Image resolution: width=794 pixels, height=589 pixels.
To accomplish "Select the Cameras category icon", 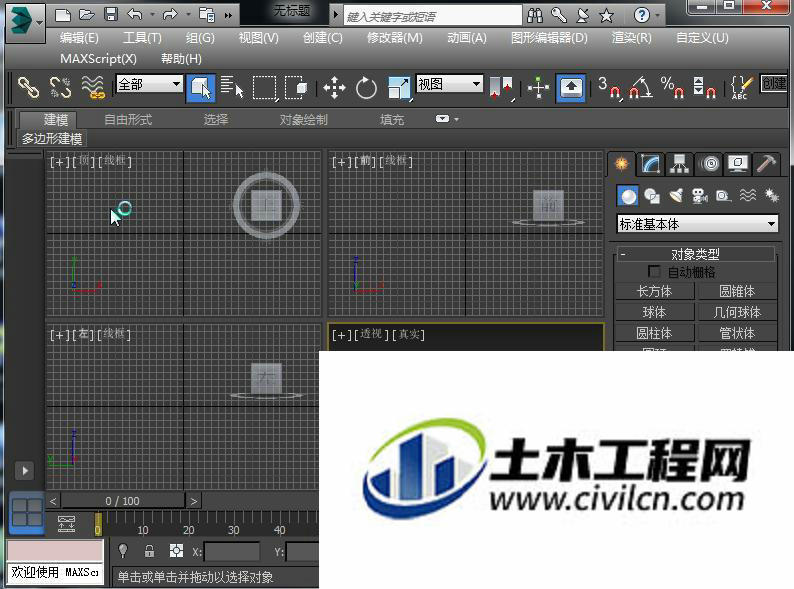I will point(699,195).
